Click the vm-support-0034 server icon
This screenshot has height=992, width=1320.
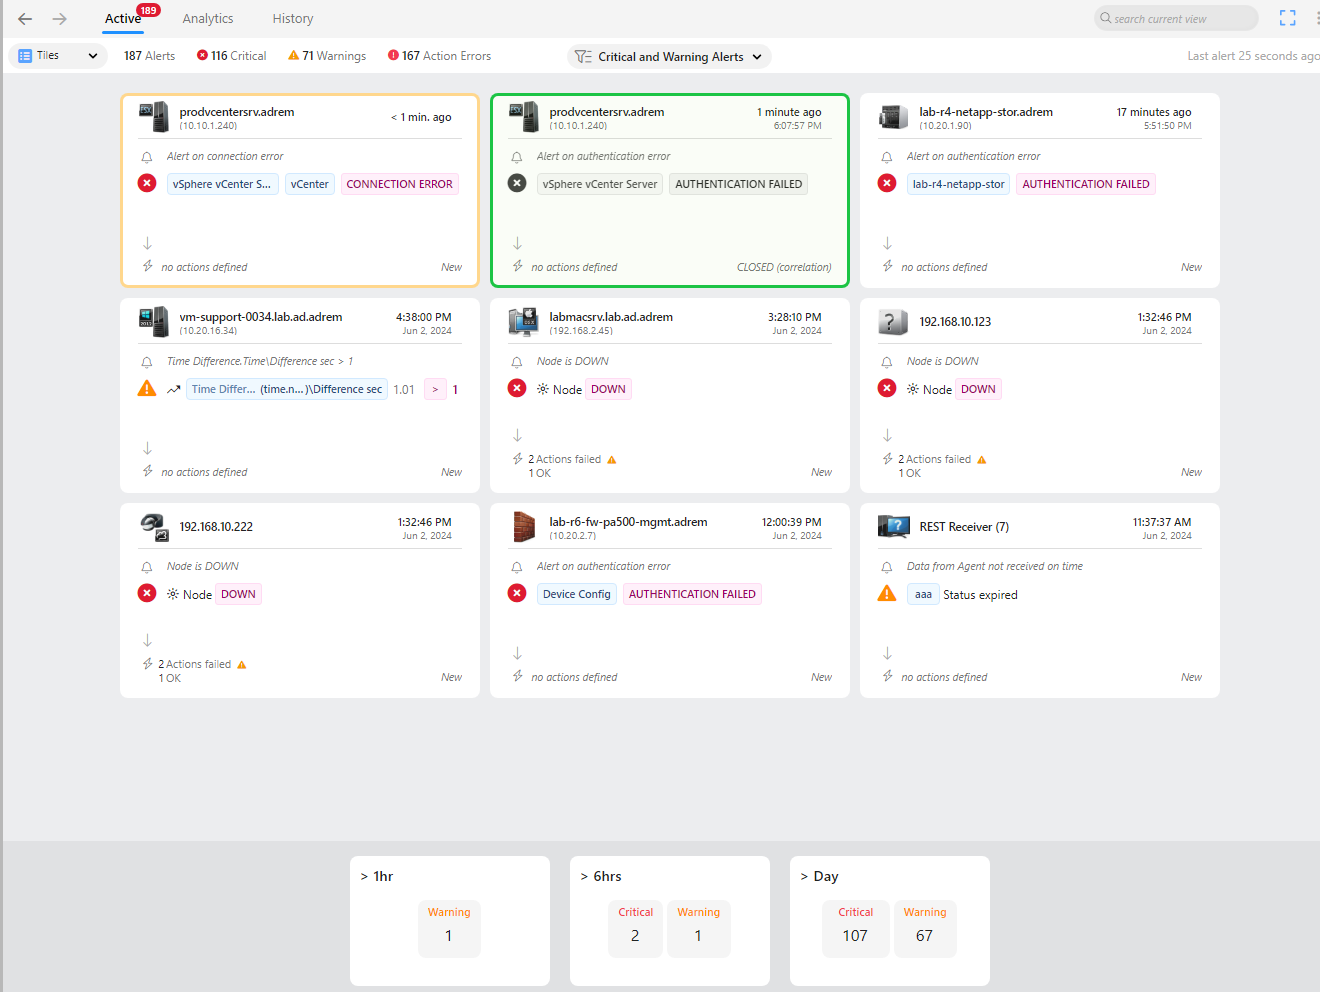153,322
